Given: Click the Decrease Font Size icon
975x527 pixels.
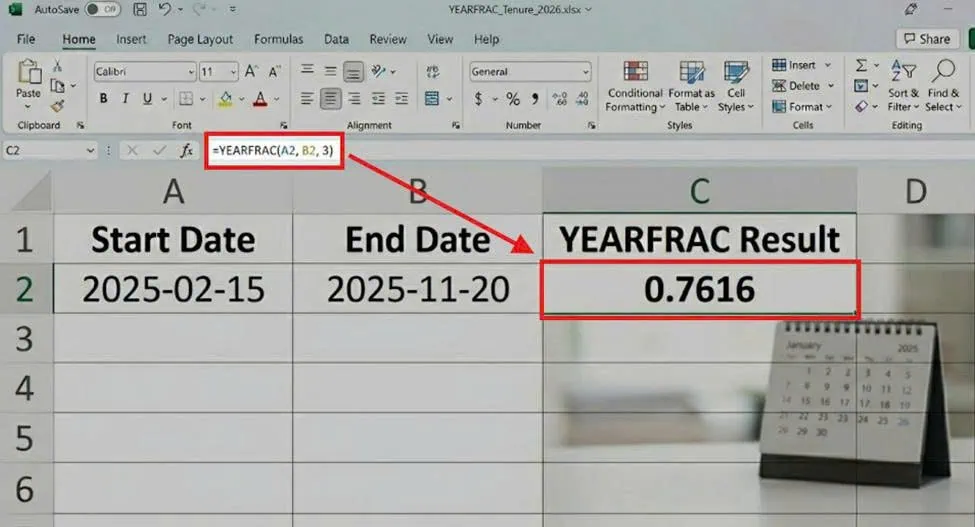Looking at the screenshot, I should [x=274, y=71].
